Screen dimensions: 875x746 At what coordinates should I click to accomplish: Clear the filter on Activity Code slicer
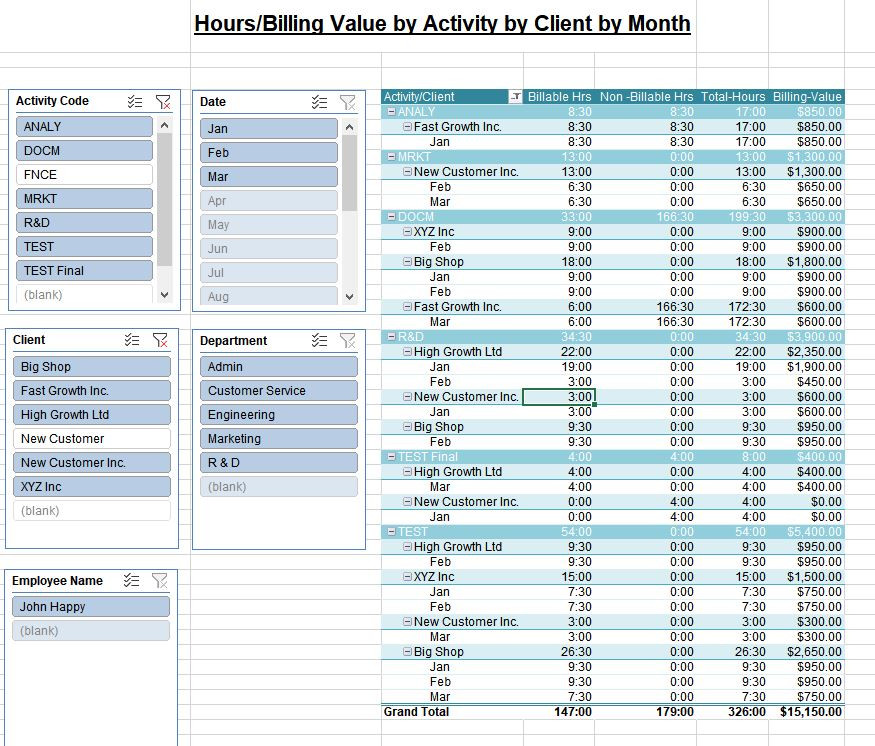click(164, 100)
